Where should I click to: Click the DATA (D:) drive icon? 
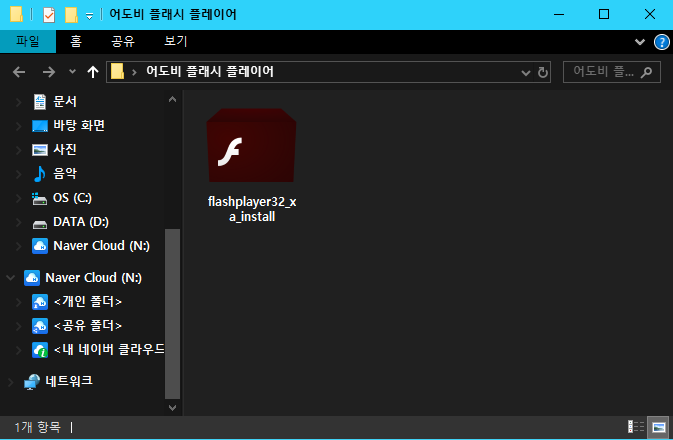coord(40,224)
